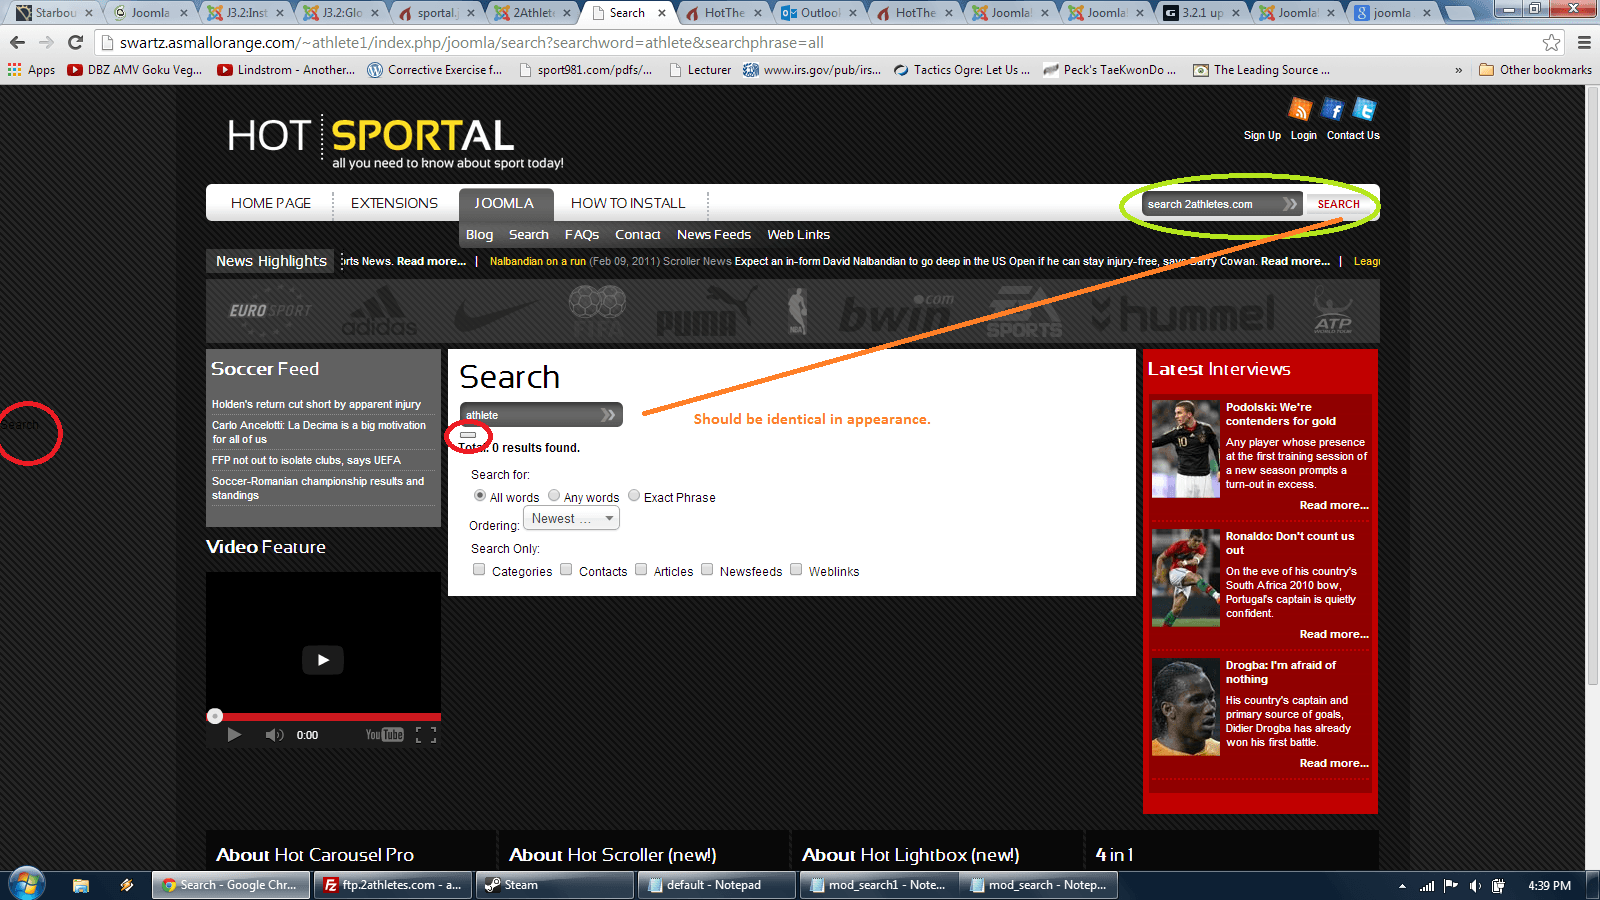Image resolution: width=1600 pixels, height=900 pixels.
Task: Click the small play control under video
Action: click(234, 735)
